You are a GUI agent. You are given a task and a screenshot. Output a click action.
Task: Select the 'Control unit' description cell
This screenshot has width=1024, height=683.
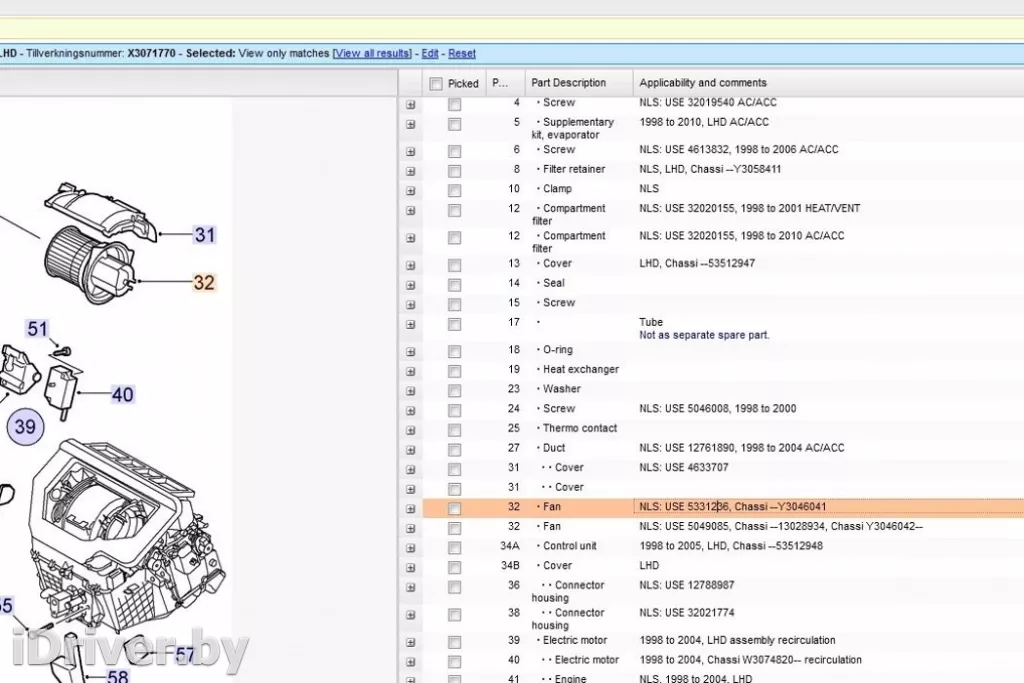[569, 545]
